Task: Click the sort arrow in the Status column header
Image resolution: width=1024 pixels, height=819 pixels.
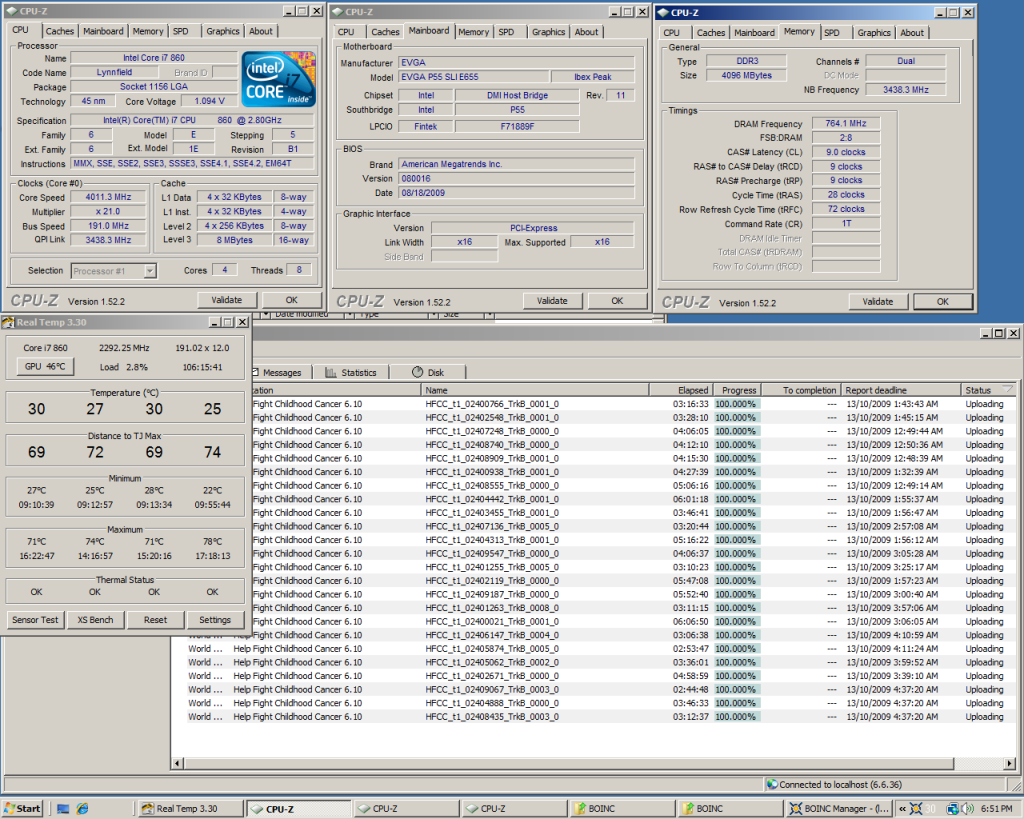Action: 1008,389
